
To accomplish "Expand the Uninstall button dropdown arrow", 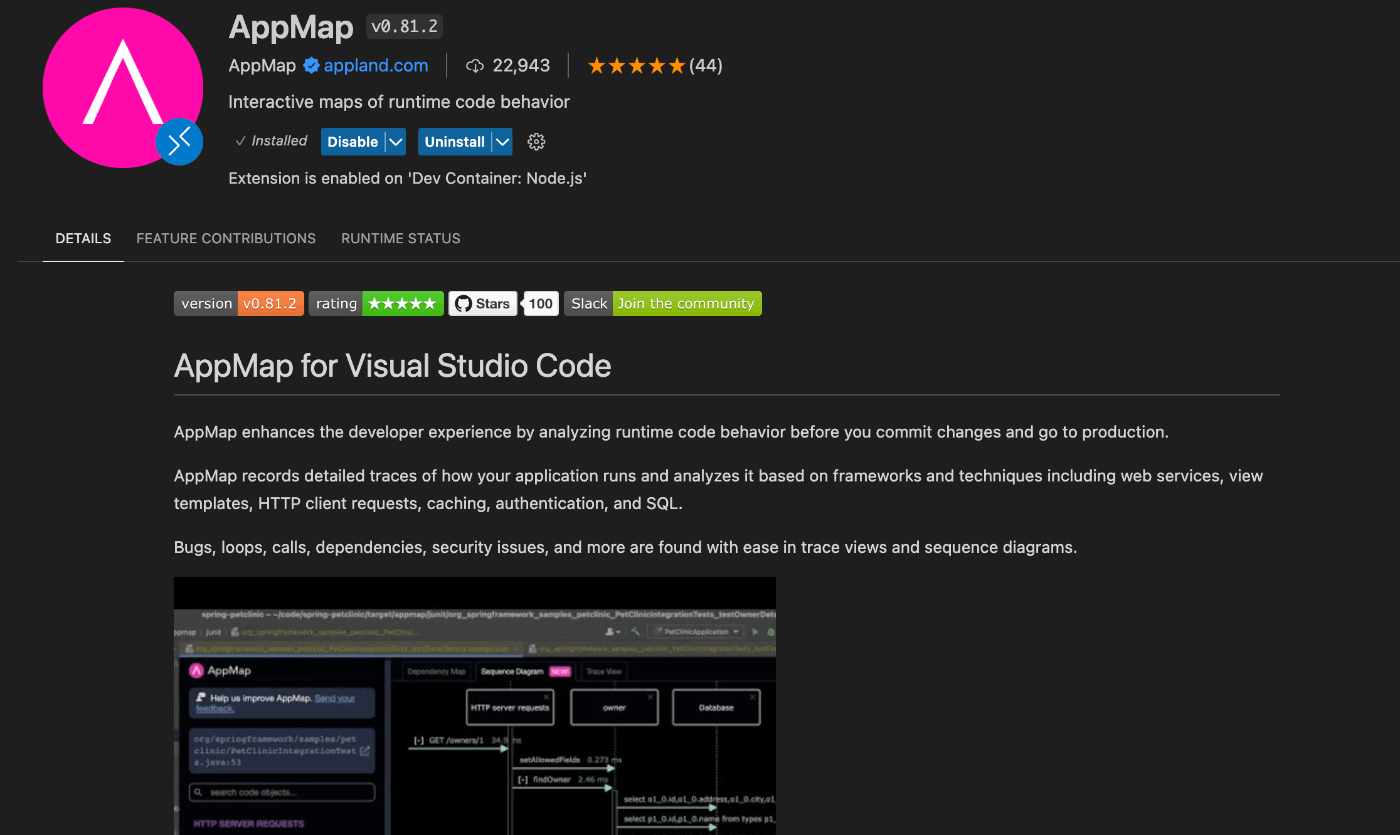I will (502, 142).
